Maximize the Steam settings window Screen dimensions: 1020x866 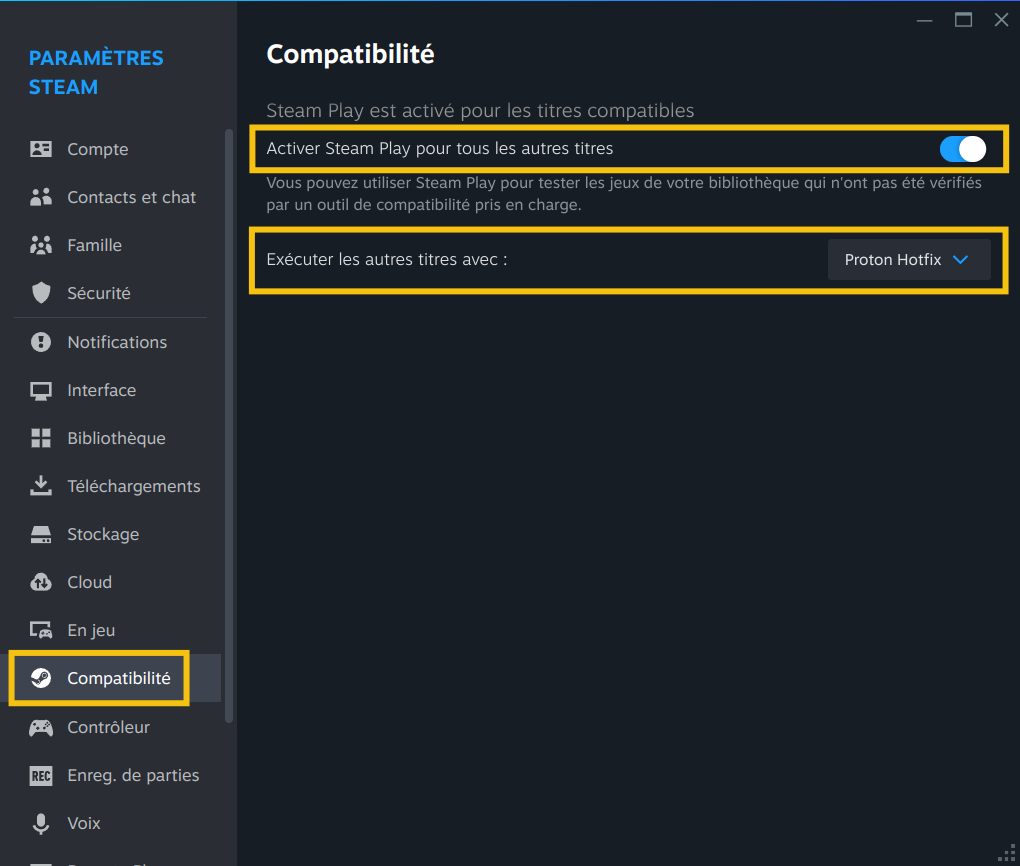pyautogui.click(x=963, y=20)
